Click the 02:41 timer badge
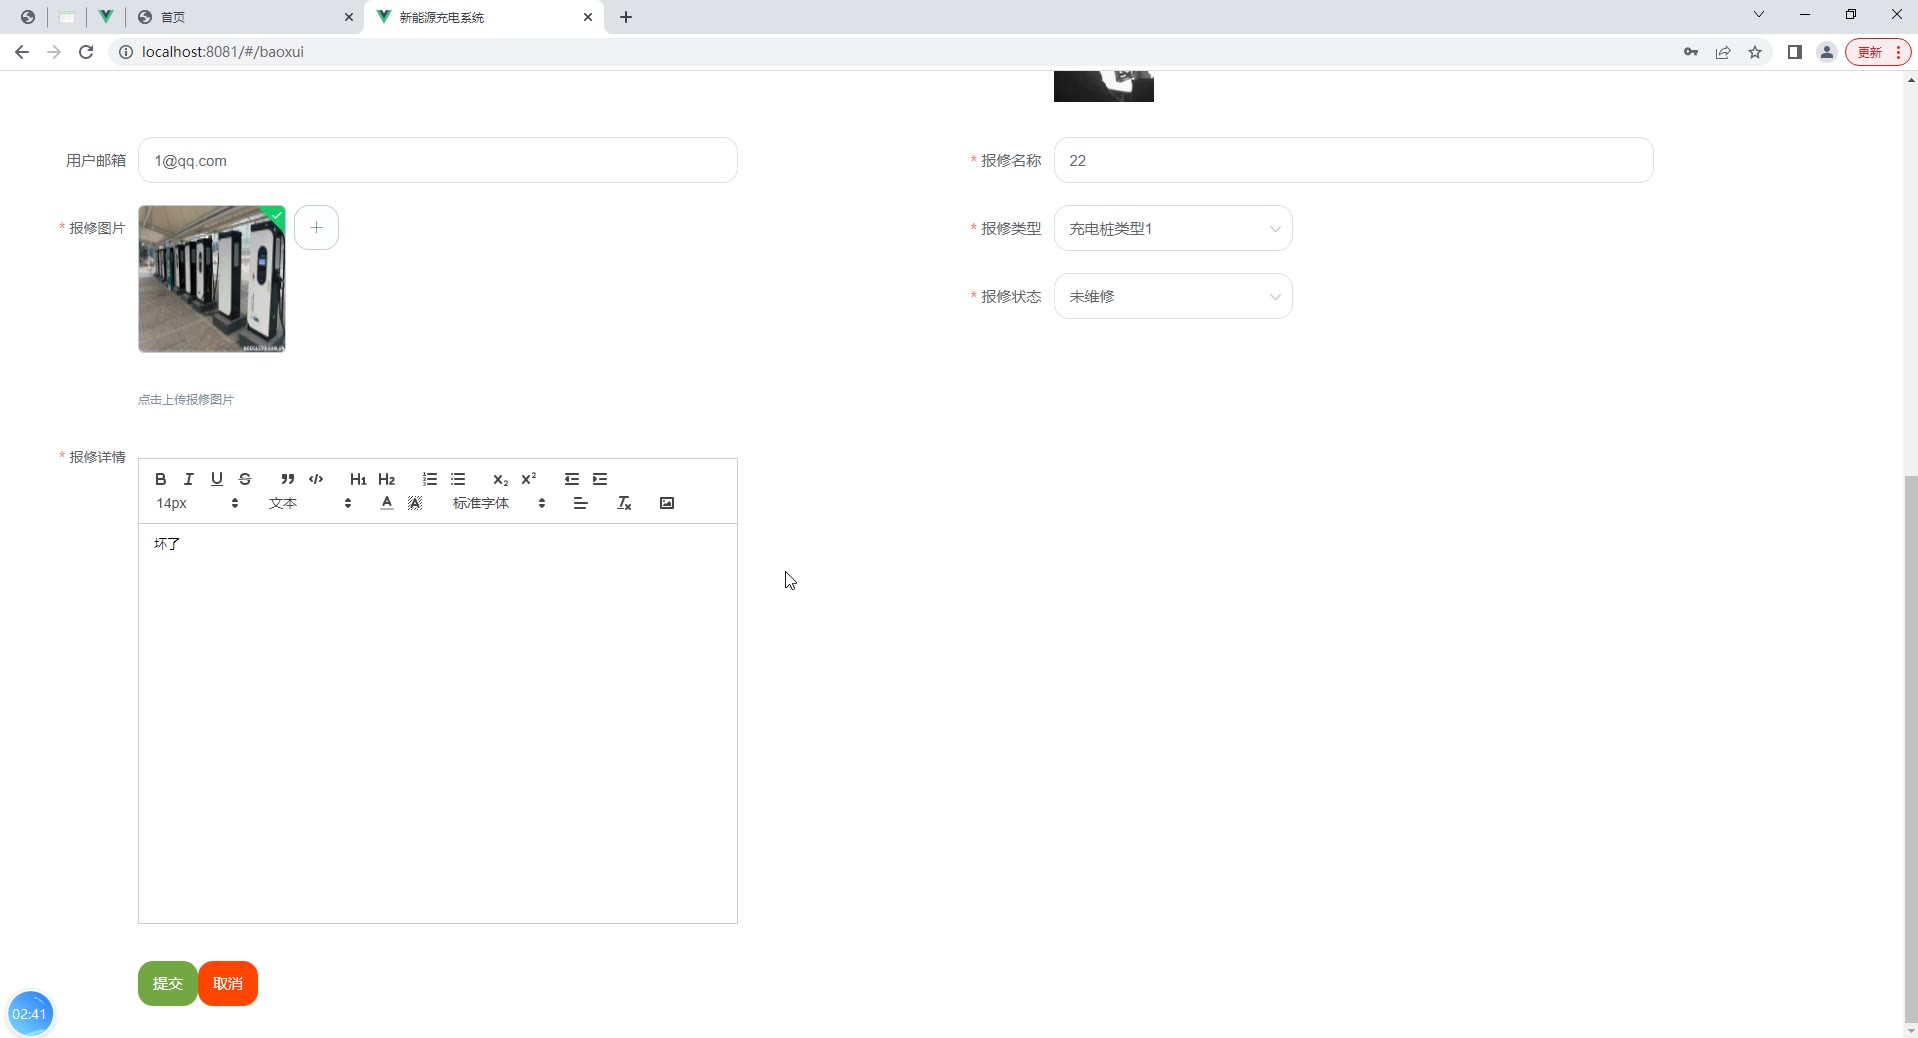 click(x=30, y=1014)
